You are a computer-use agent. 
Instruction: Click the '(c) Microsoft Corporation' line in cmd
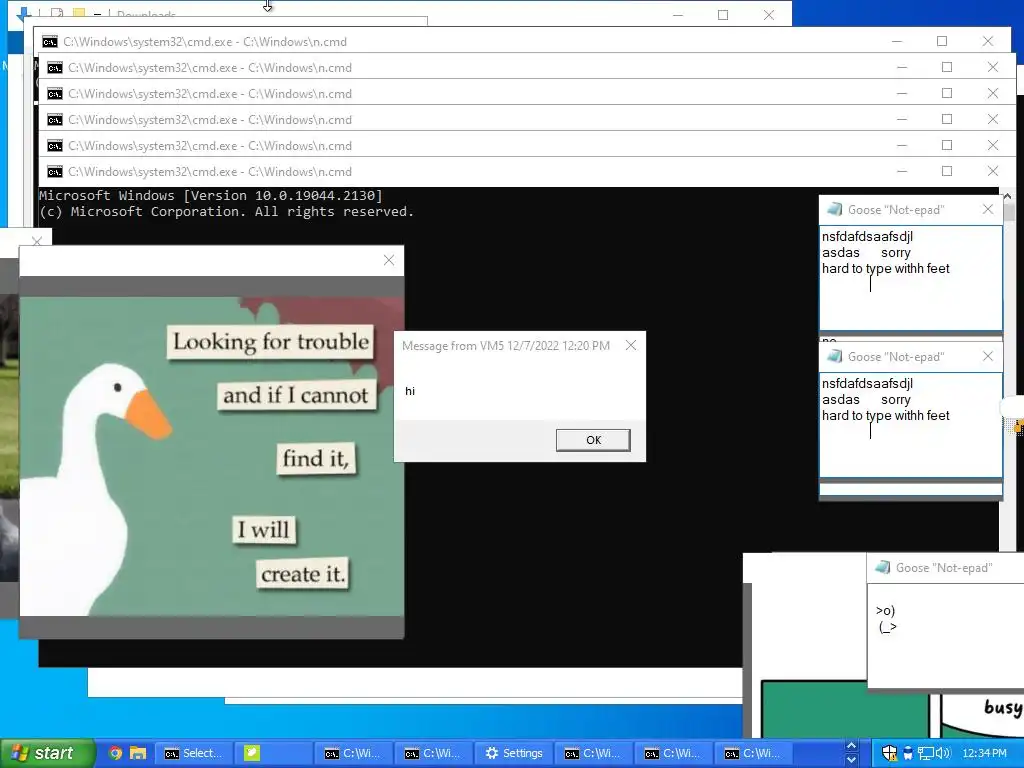click(226, 212)
